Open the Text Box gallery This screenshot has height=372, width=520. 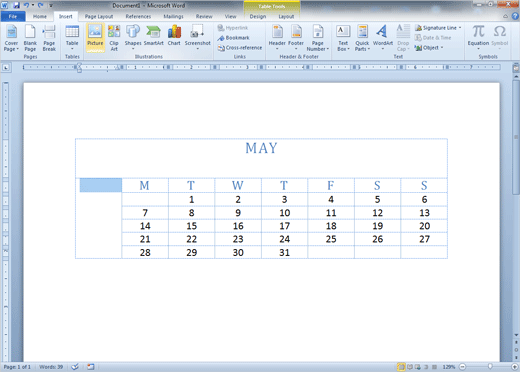pyautogui.click(x=343, y=38)
